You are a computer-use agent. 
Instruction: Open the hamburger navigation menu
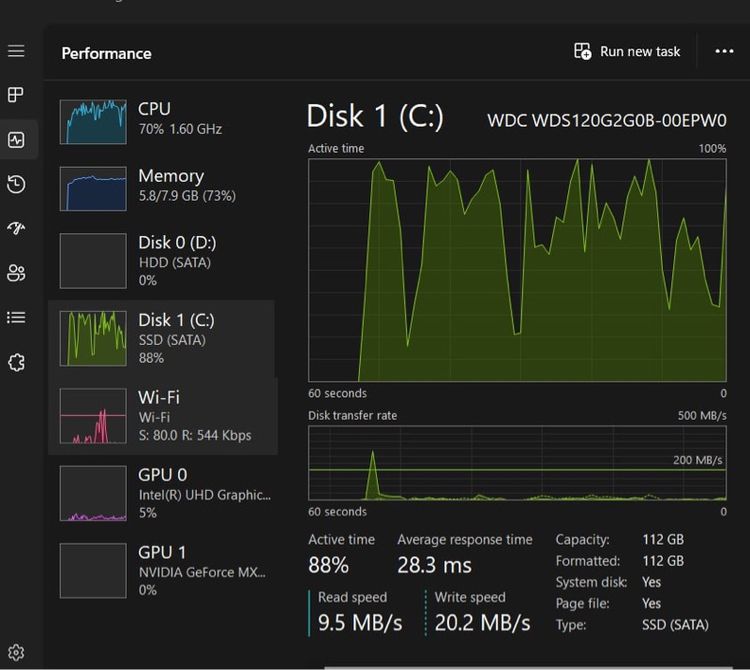(16, 51)
